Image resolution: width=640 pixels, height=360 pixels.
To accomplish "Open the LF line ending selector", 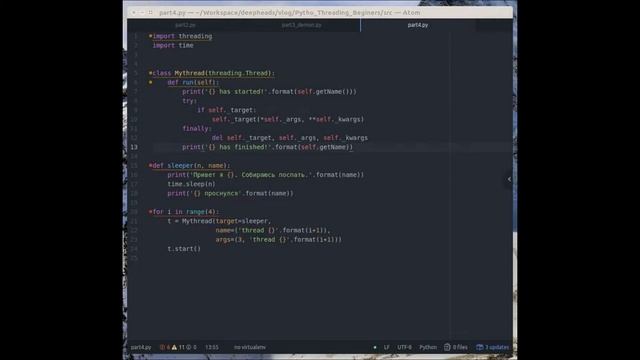I will 386,347.
